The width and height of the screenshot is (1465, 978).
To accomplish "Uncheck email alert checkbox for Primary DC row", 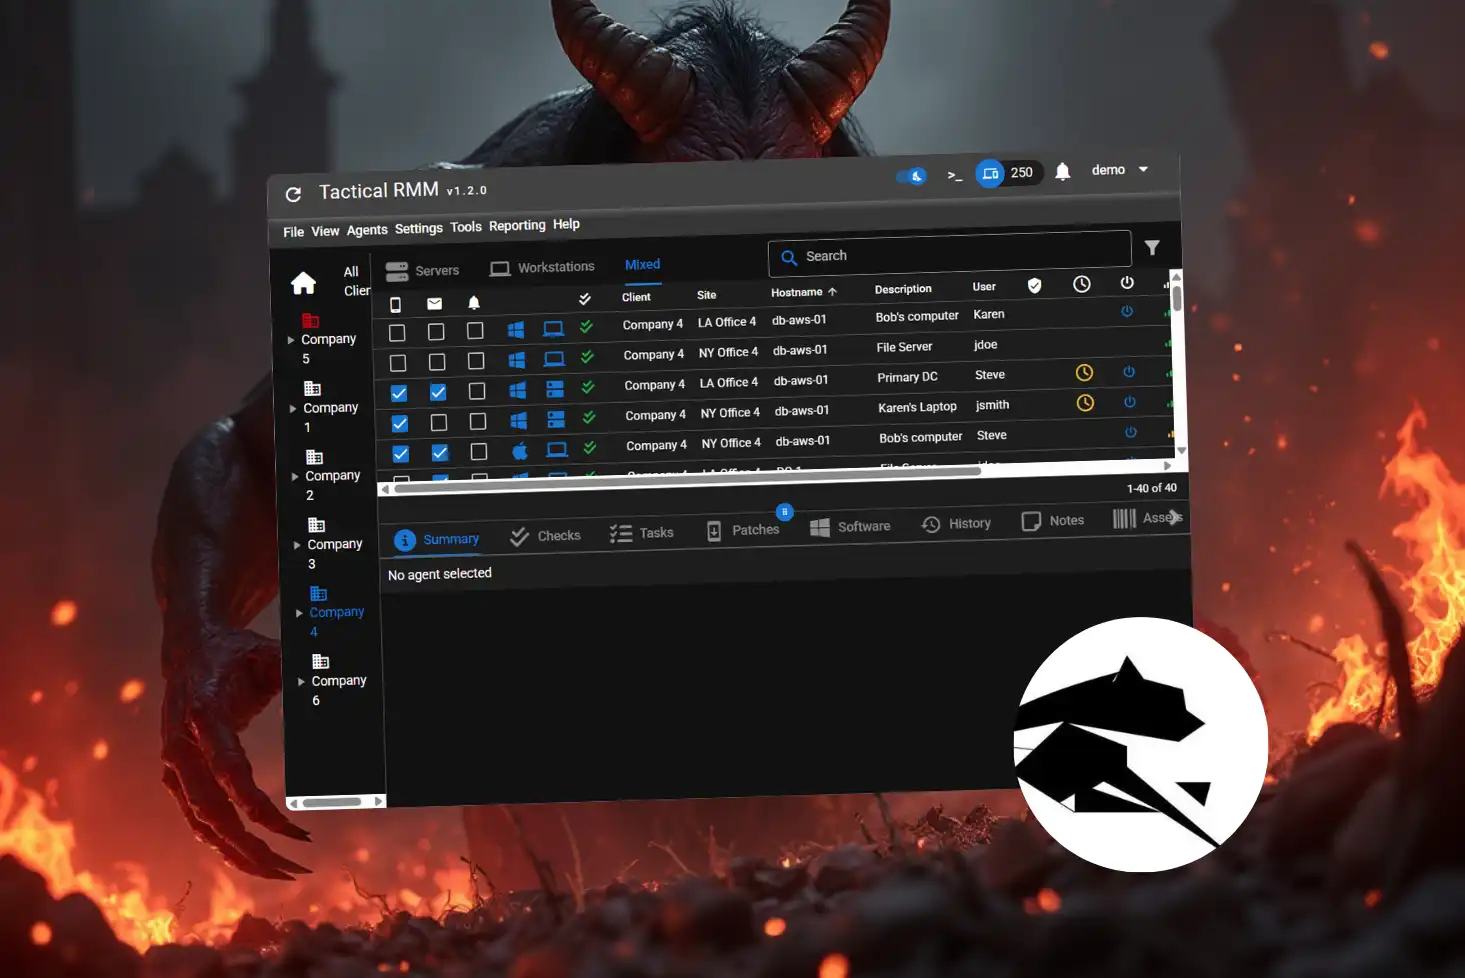I will coord(438,392).
